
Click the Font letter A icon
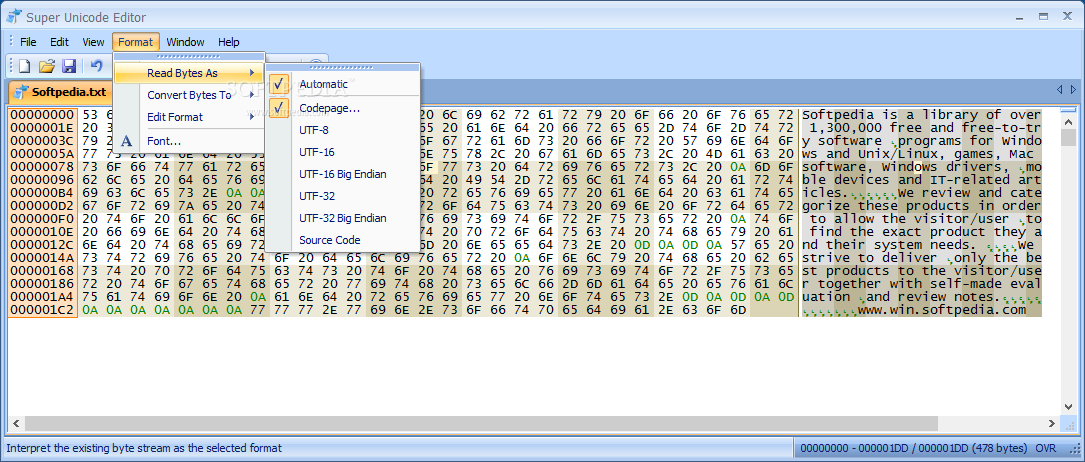126,141
